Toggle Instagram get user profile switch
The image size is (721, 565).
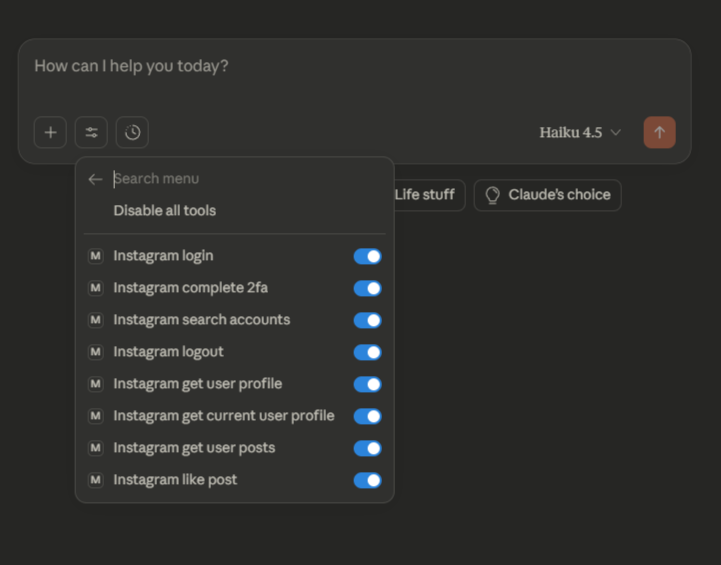pos(367,384)
